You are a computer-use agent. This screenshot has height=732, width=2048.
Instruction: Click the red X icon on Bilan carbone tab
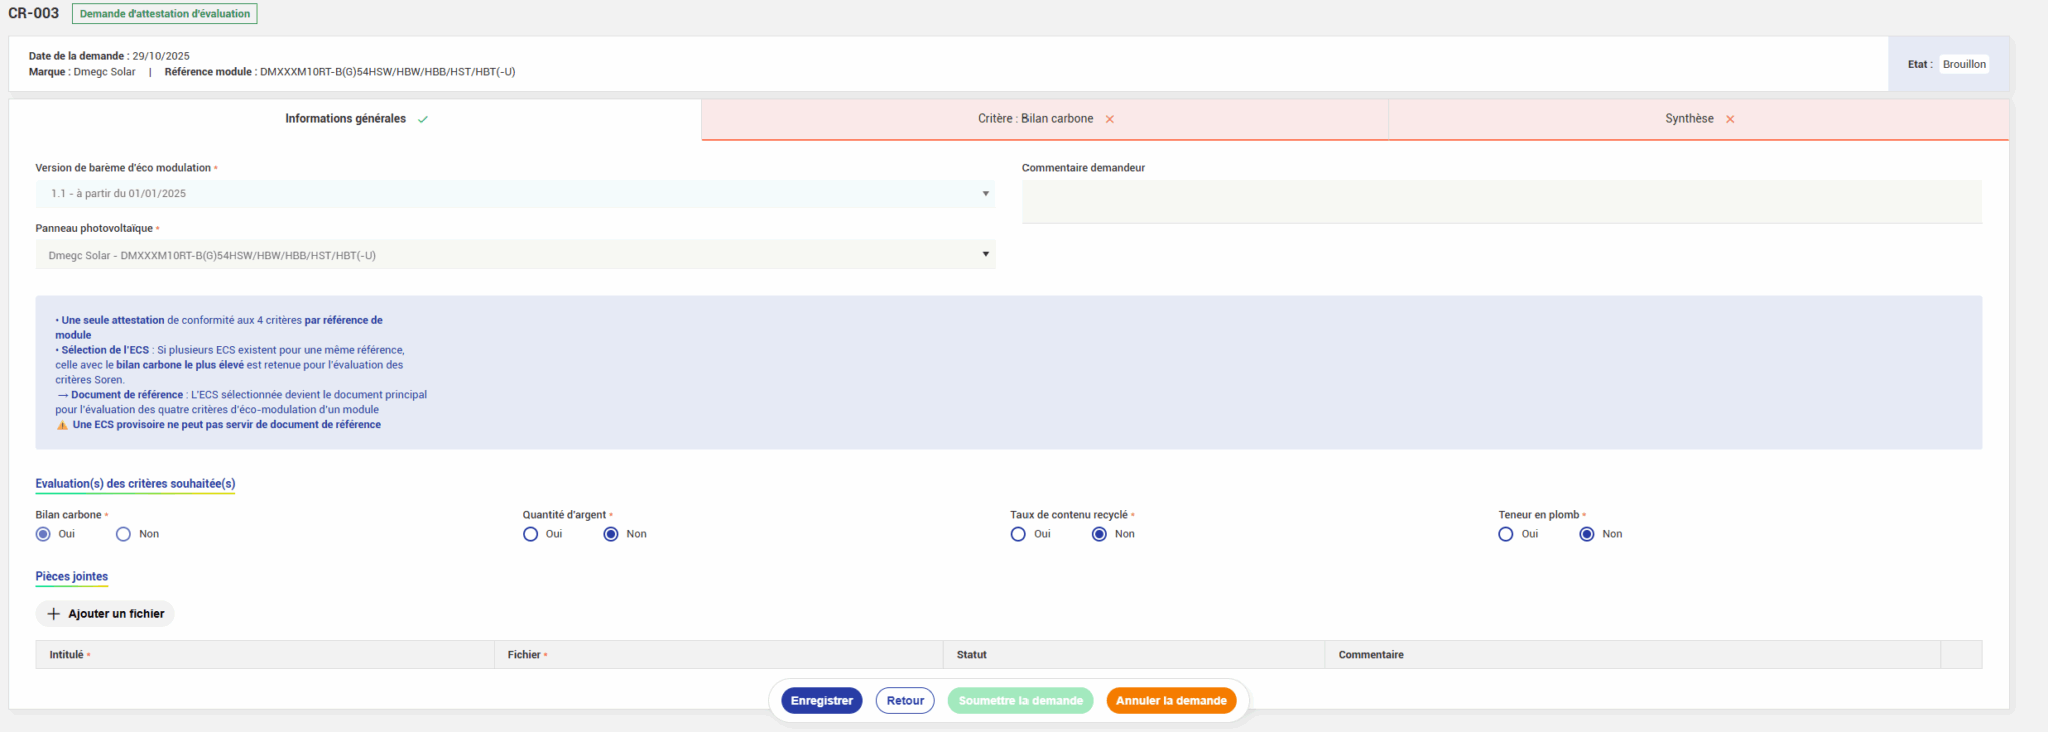[x=1110, y=119]
